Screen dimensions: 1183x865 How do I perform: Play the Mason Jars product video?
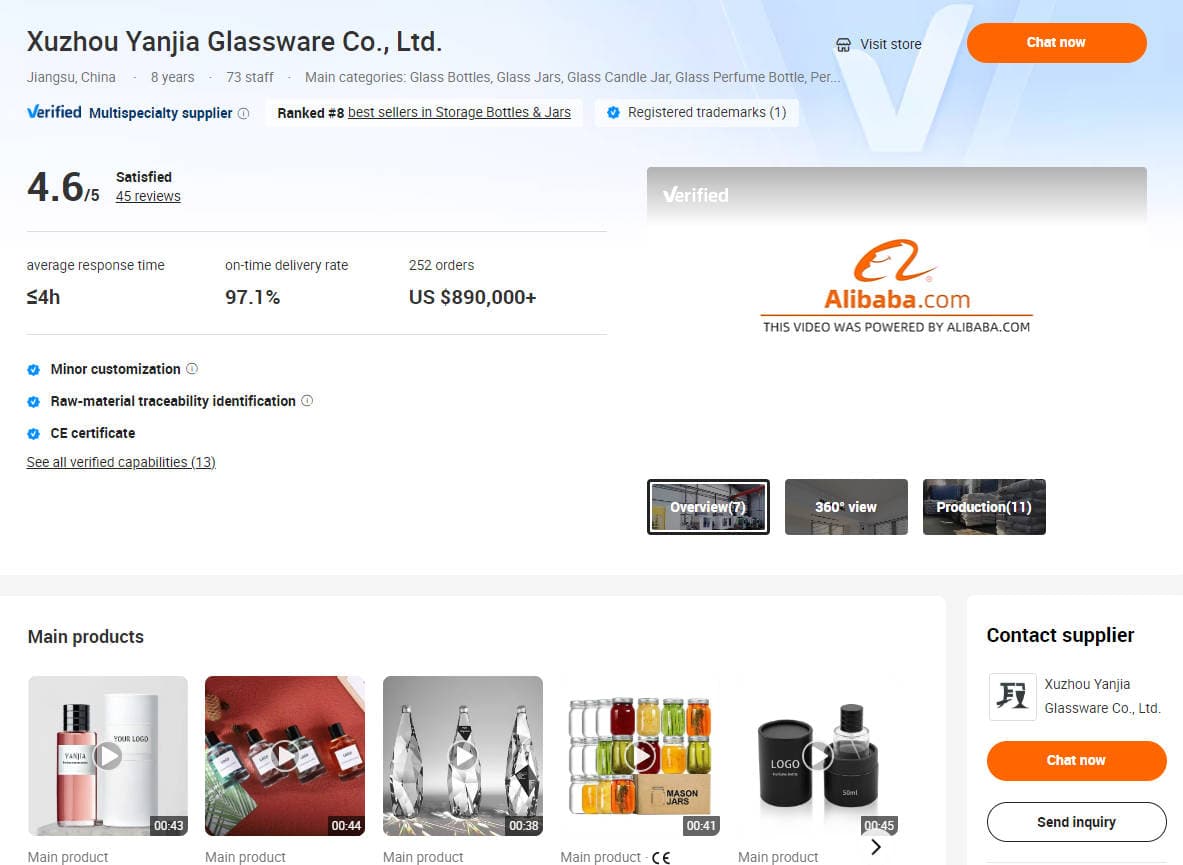[x=641, y=756]
